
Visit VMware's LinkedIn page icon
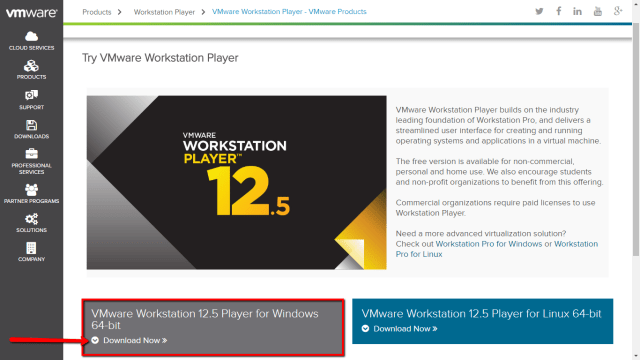click(577, 11)
